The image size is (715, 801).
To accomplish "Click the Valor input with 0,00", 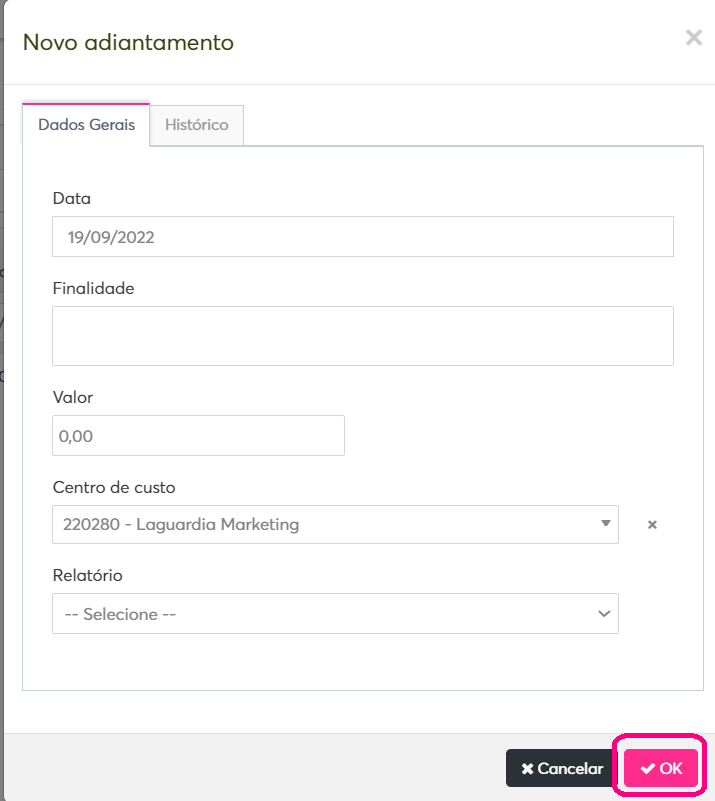I will tap(198, 436).
